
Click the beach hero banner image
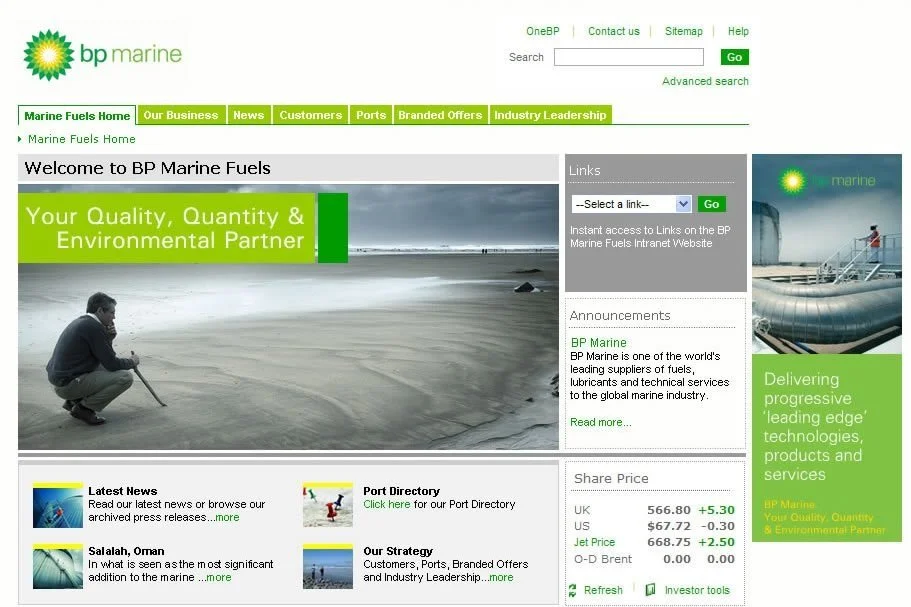(x=288, y=317)
